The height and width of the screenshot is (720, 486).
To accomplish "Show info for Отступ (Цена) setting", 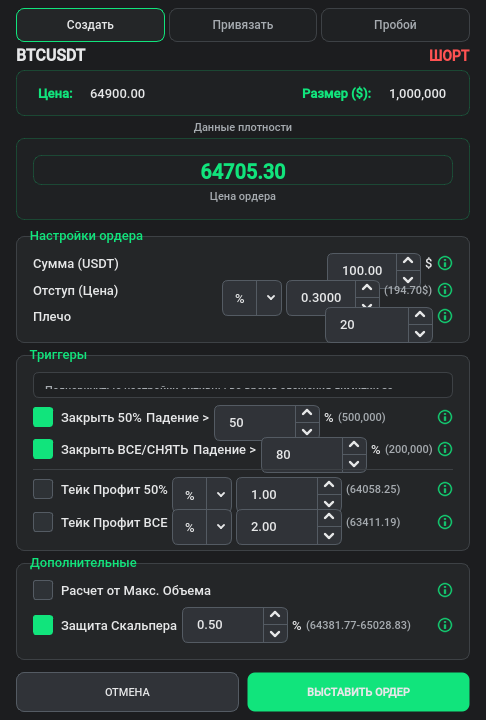I will coord(445,290).
